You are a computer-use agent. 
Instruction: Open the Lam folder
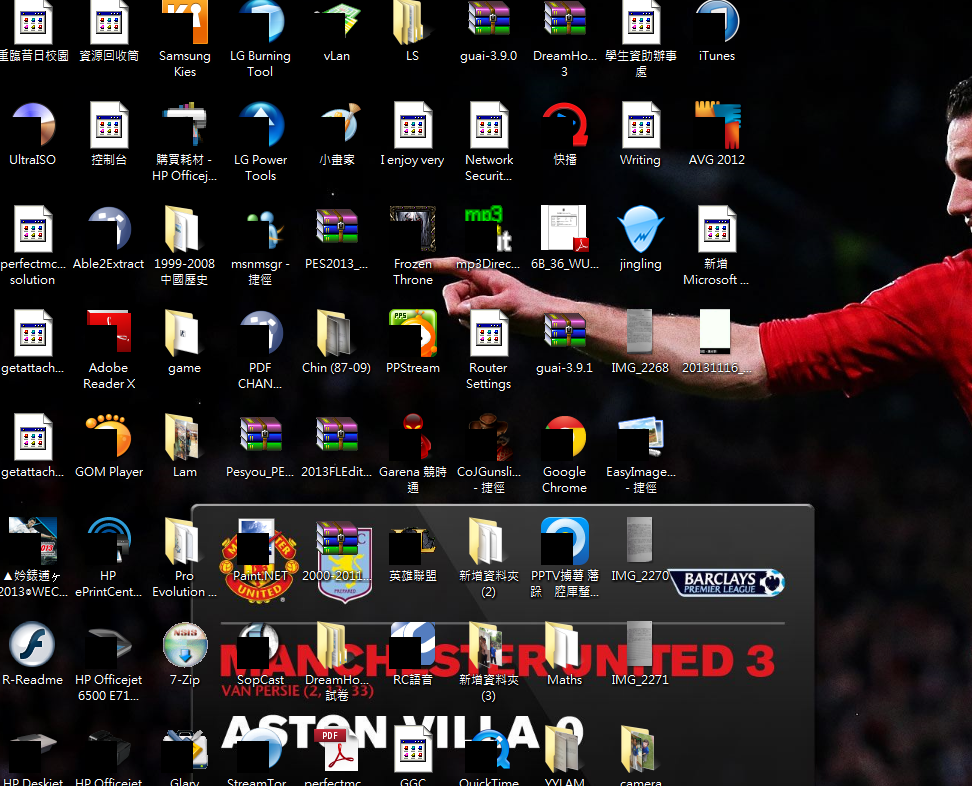click(185, 438)
